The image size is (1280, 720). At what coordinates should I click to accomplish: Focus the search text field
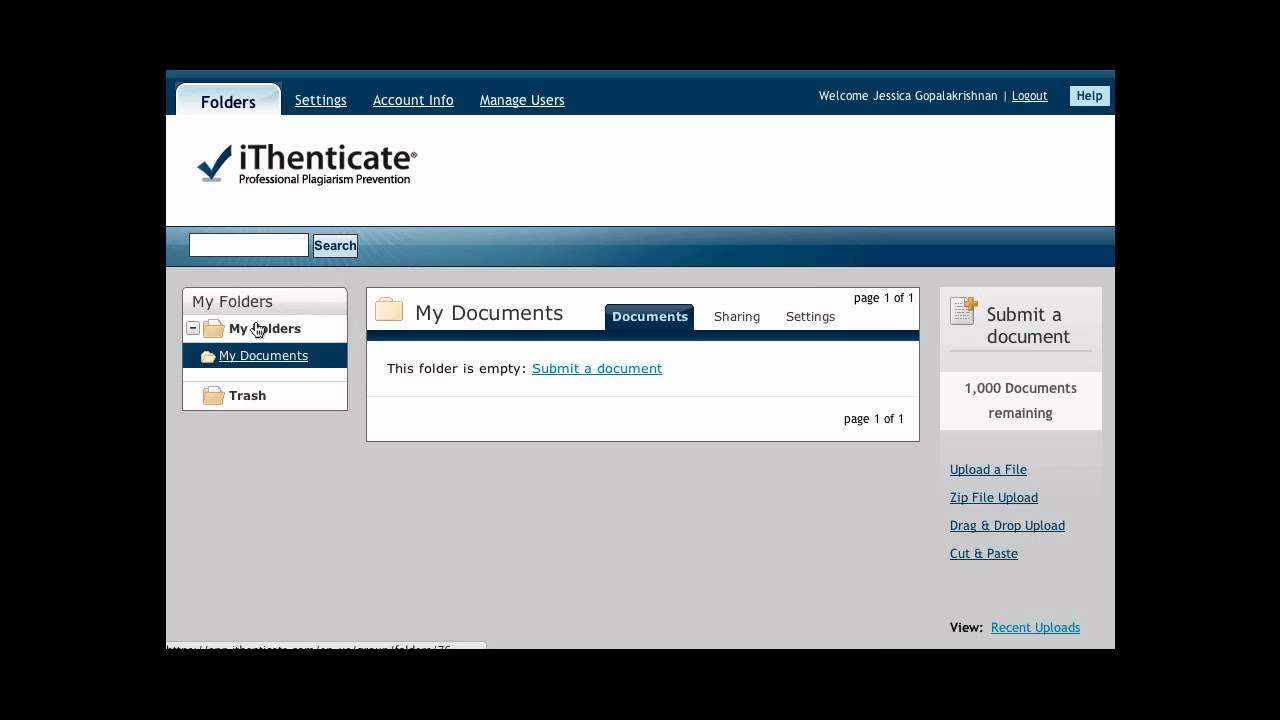point(249,245)
